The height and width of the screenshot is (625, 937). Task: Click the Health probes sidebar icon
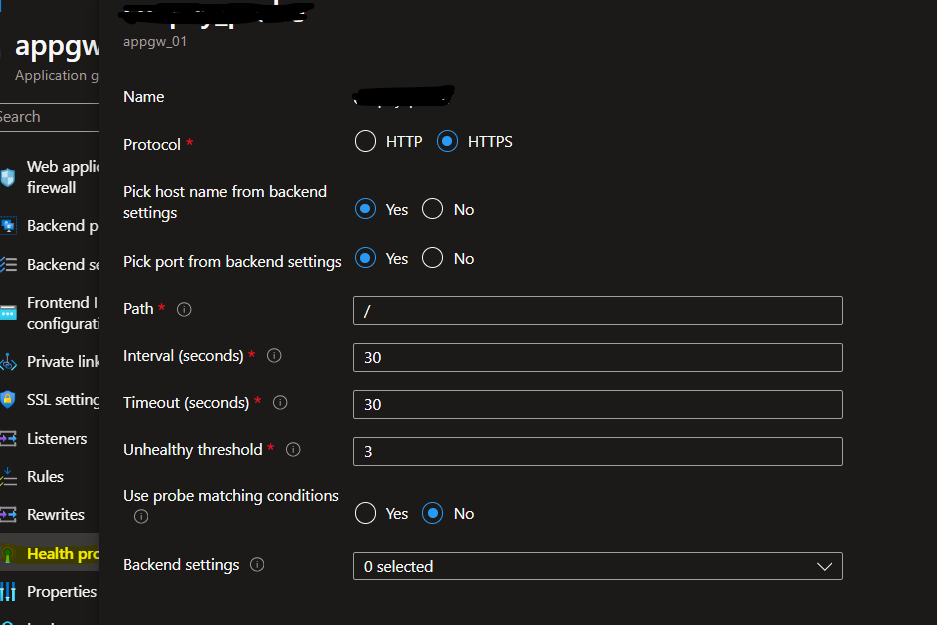pyautogui.click(x=9, y=553)
